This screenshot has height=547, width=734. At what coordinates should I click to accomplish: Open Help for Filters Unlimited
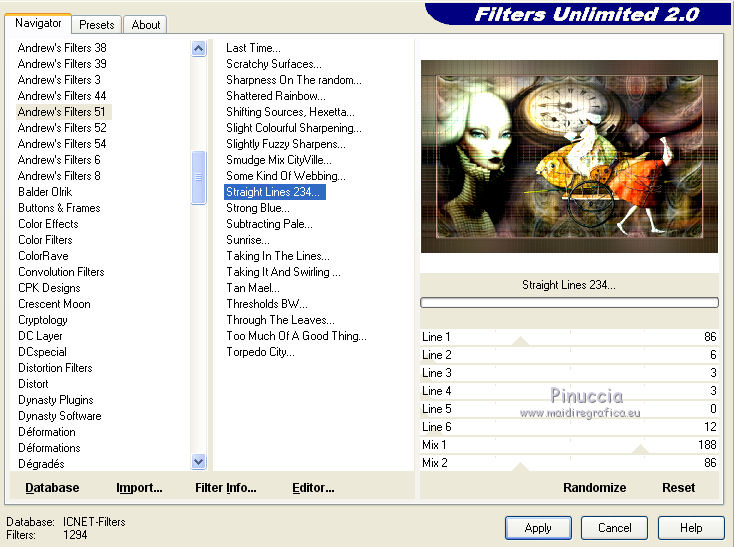click(691, 528)
